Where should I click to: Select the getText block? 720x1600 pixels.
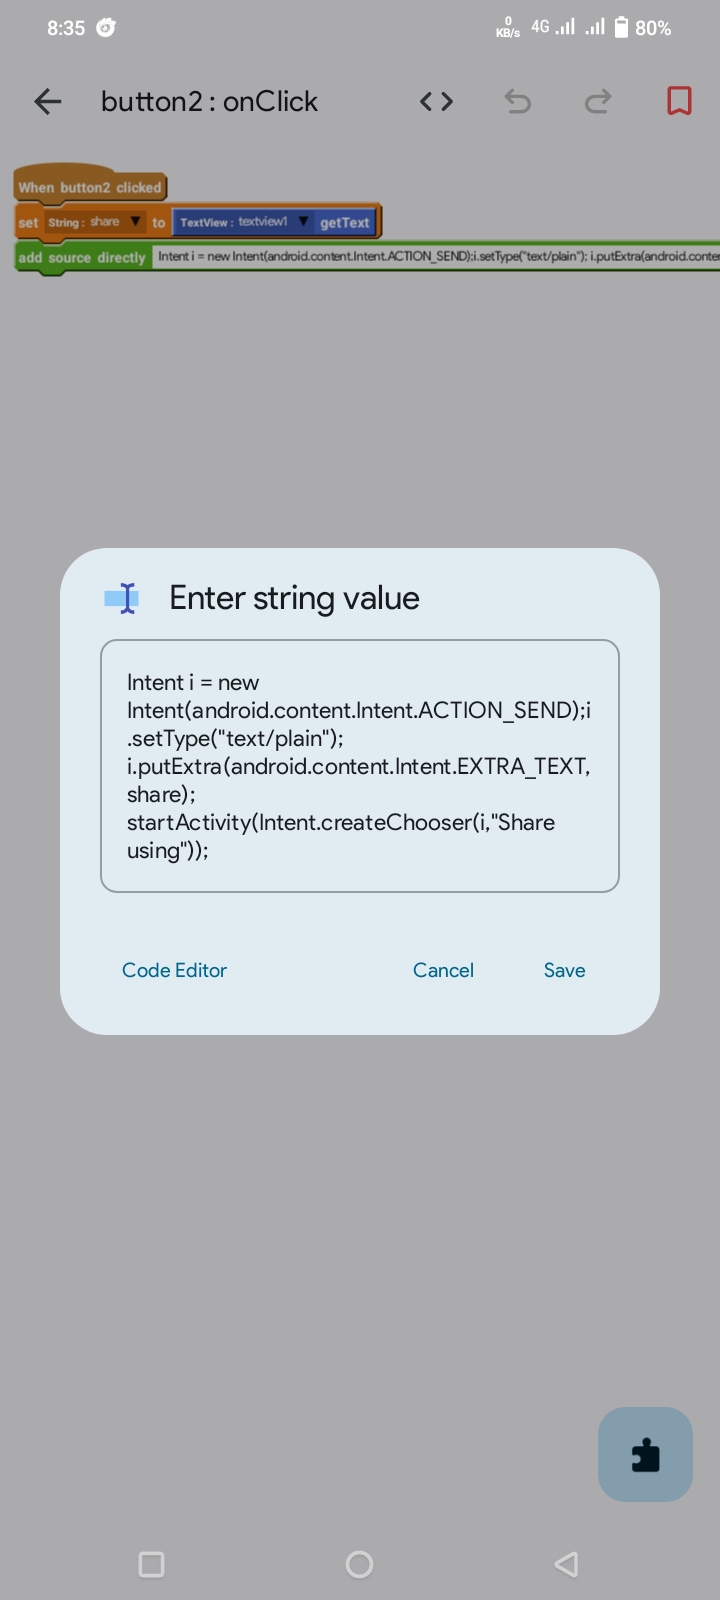345,222
